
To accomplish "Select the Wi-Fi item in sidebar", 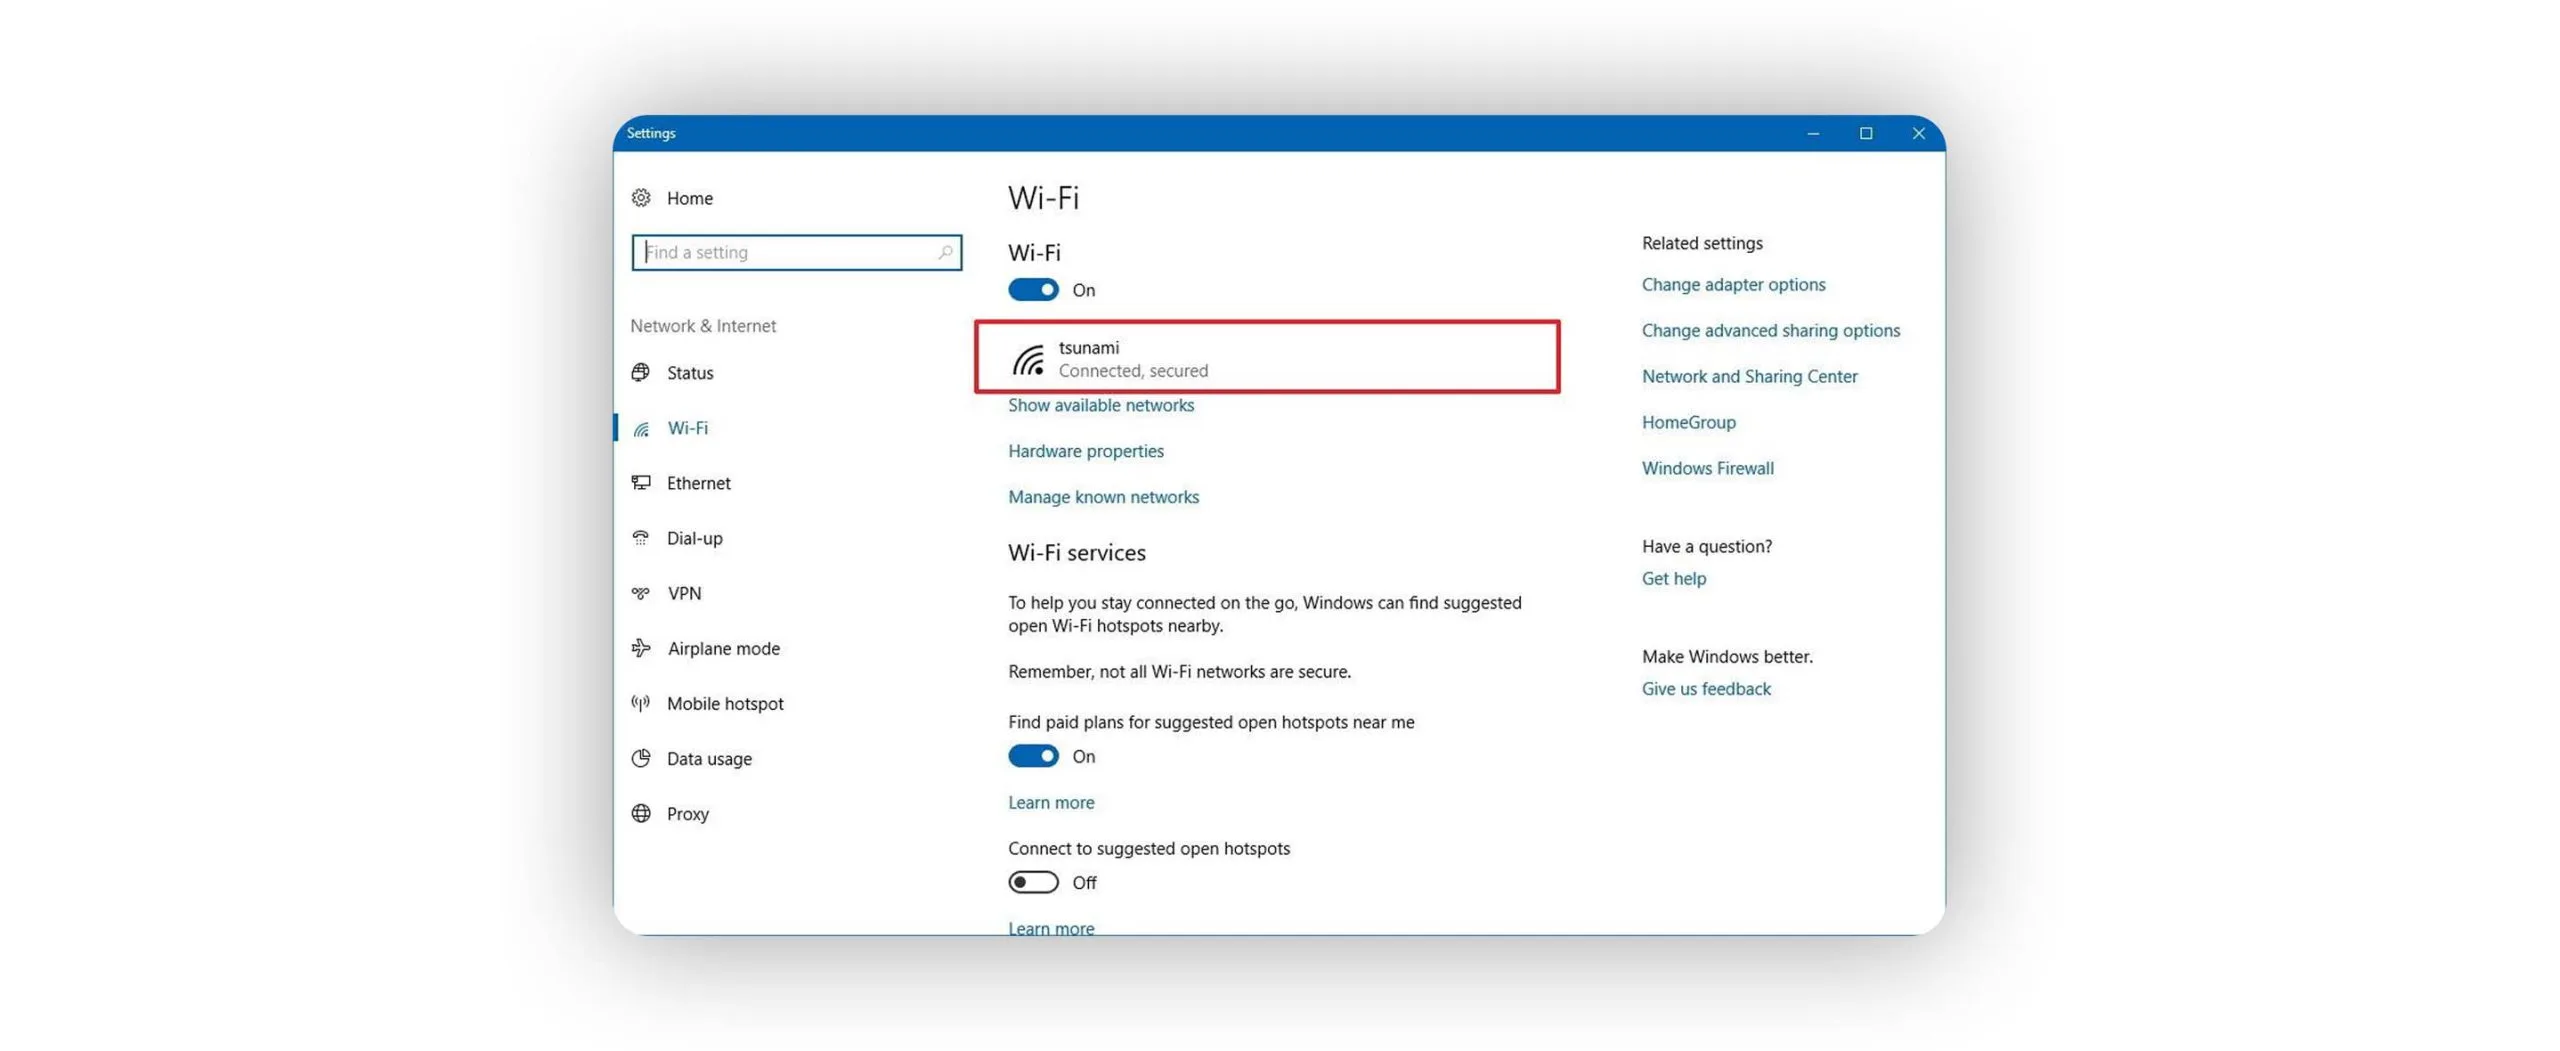I will tap(687, 428).
